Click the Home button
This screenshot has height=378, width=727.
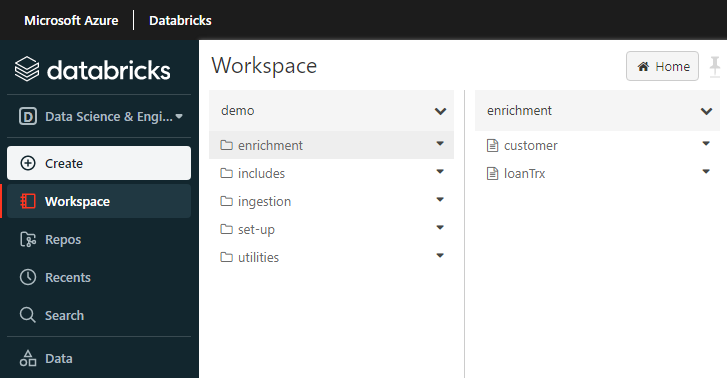pyautogui.click(x=662, y=66)
